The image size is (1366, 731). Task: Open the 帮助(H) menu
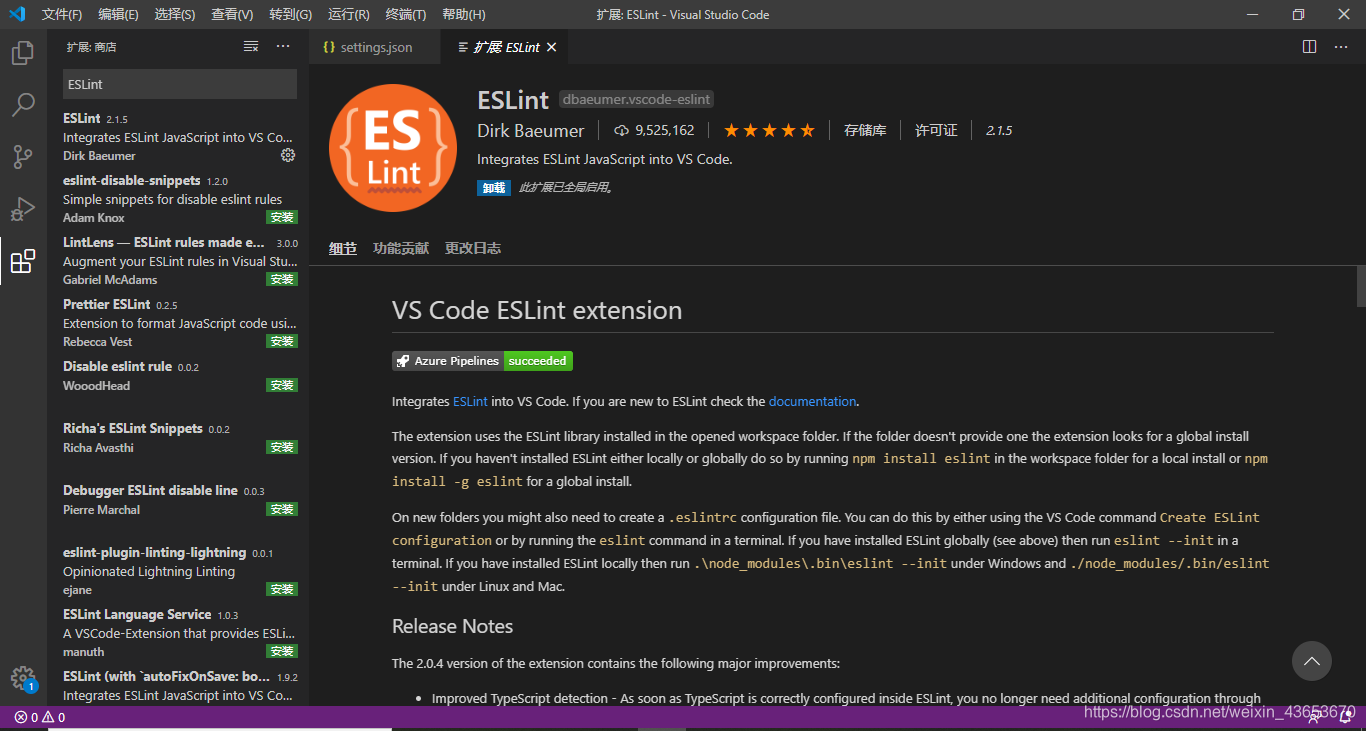[463, 14]
